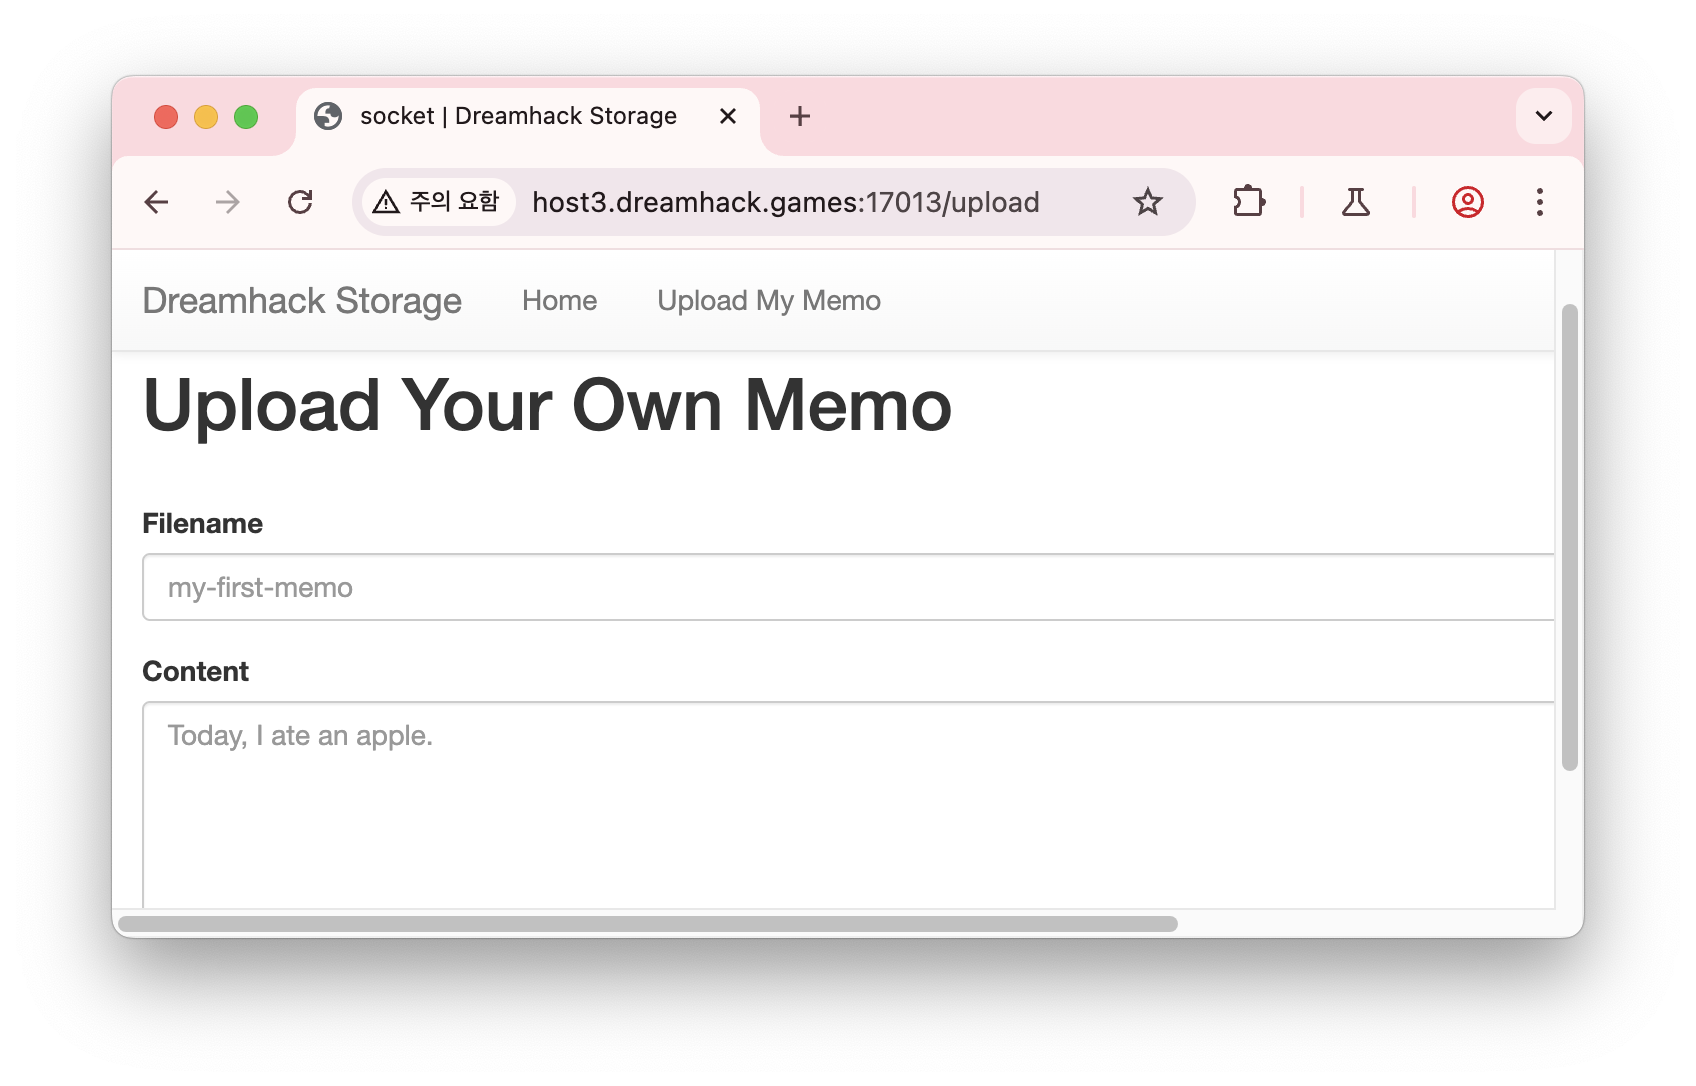Open the three-dot browser menu

(1540, 202)
